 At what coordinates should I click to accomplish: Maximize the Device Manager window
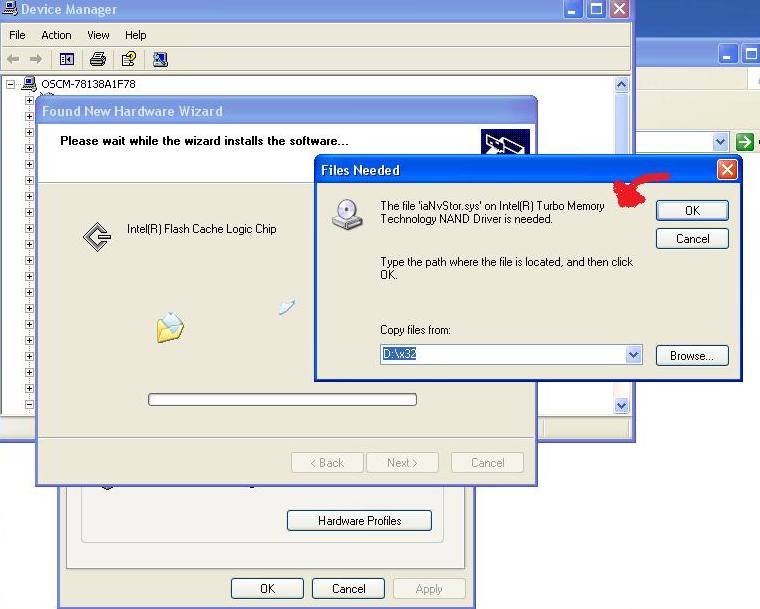pos(596,9)
